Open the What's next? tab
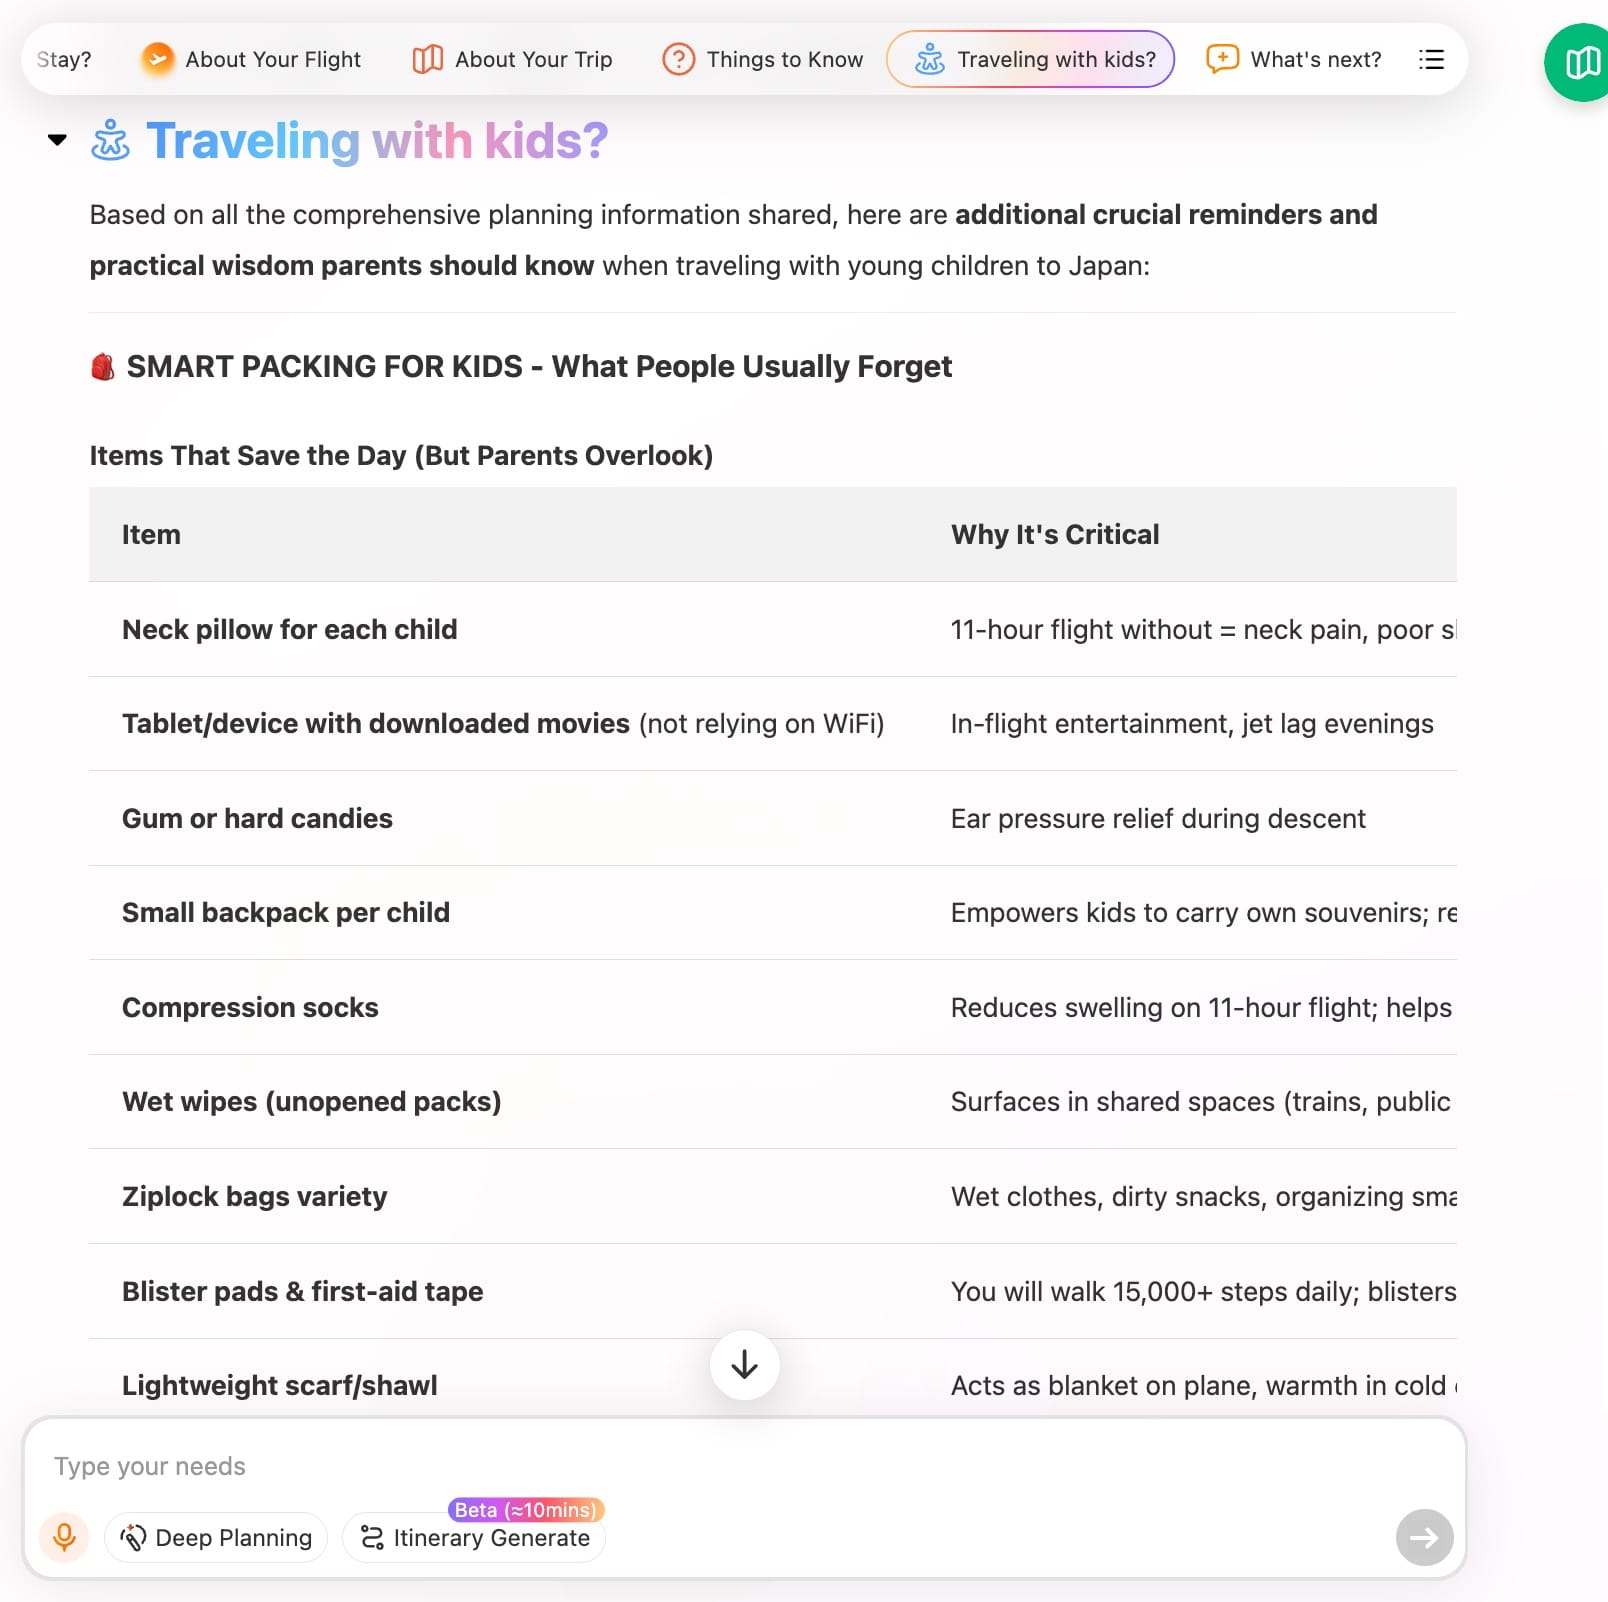The width and height of the screenshot is (1608, 1602). tap(1294, 59)
